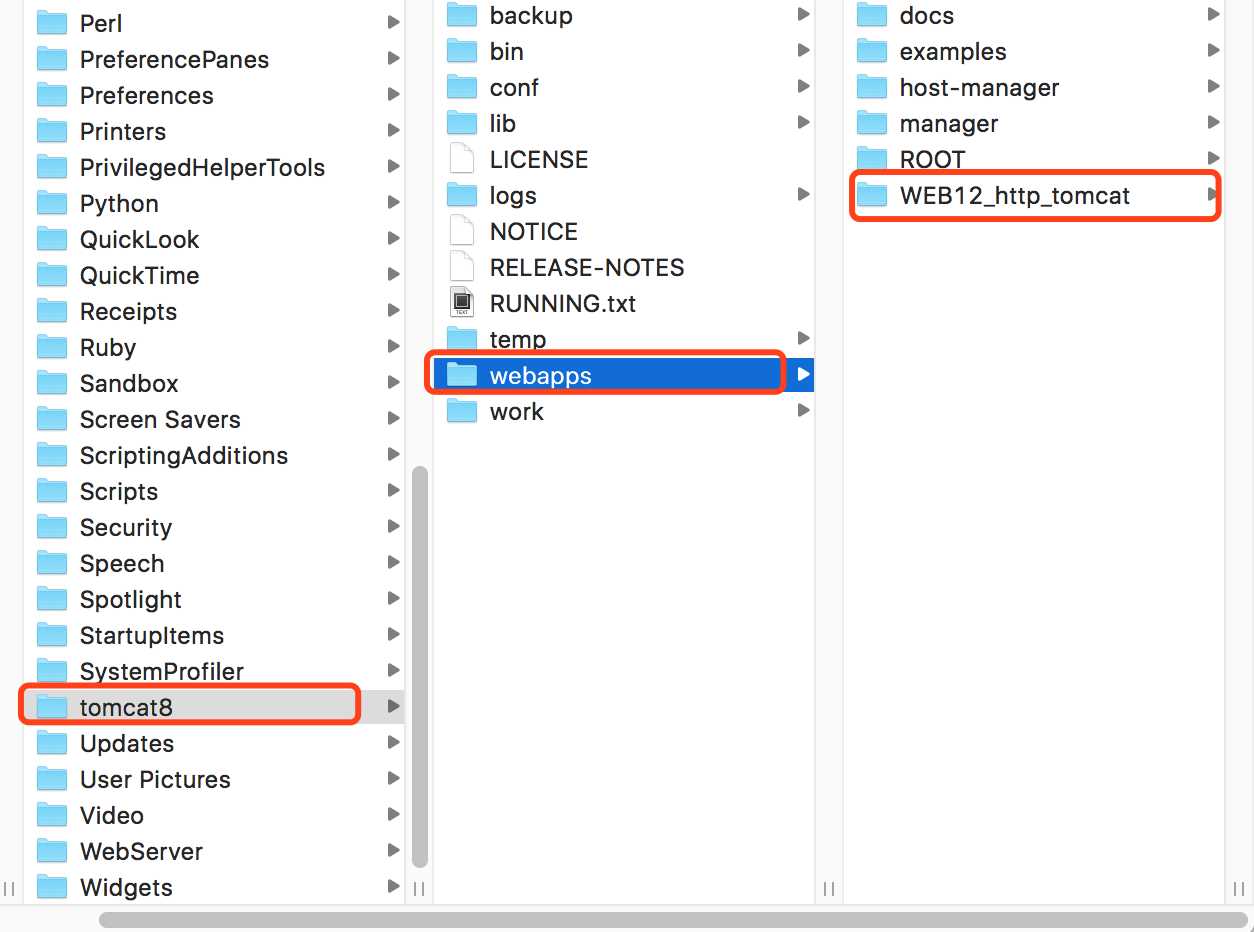This screenshot has width=1254, height=932.
Task: Select the lib folder name
Action: 503,123
